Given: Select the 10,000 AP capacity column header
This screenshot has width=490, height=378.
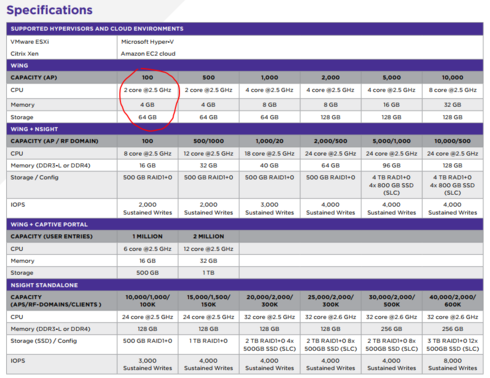Looking at the screenshot, I should pos(453,77).
